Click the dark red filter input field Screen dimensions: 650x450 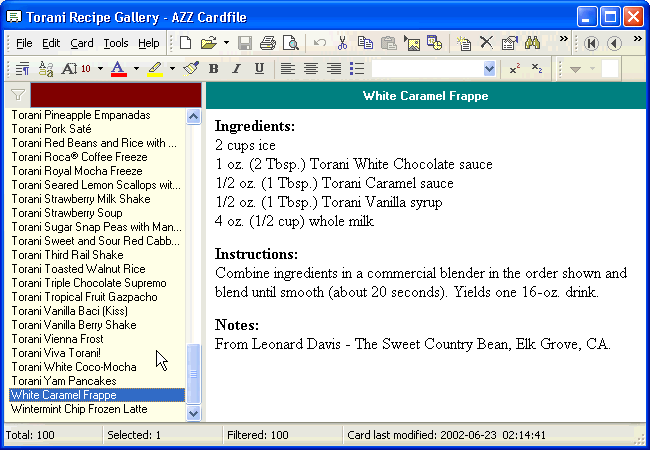tap(116, 95)
